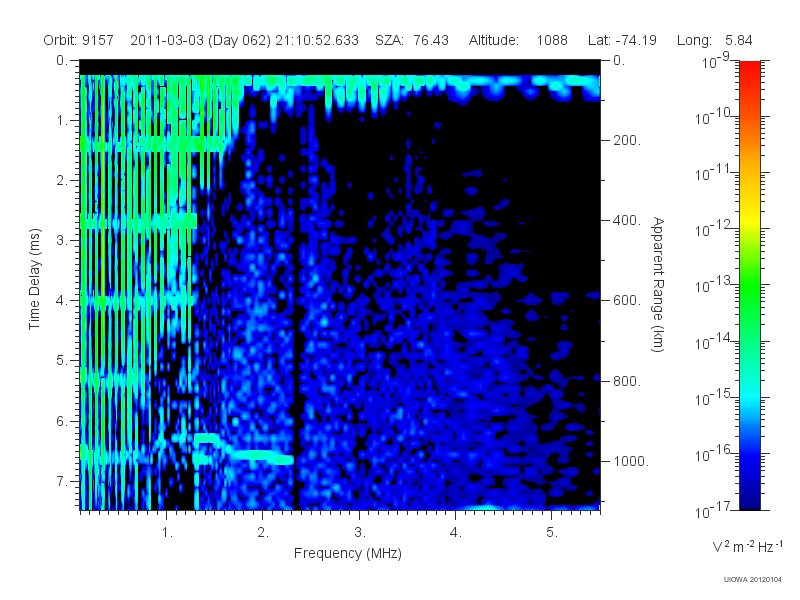
Task: Click the Time Delay (ms) axis title
Action: click(x=34, y=280)
